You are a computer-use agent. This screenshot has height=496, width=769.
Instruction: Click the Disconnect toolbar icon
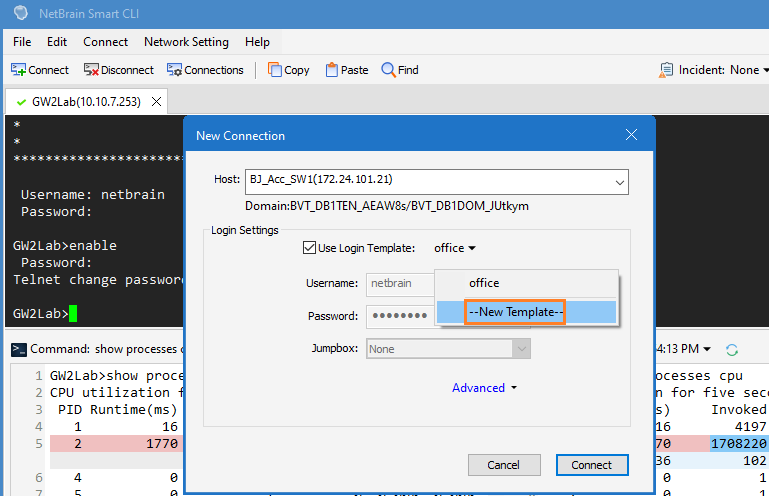point(91,70)
